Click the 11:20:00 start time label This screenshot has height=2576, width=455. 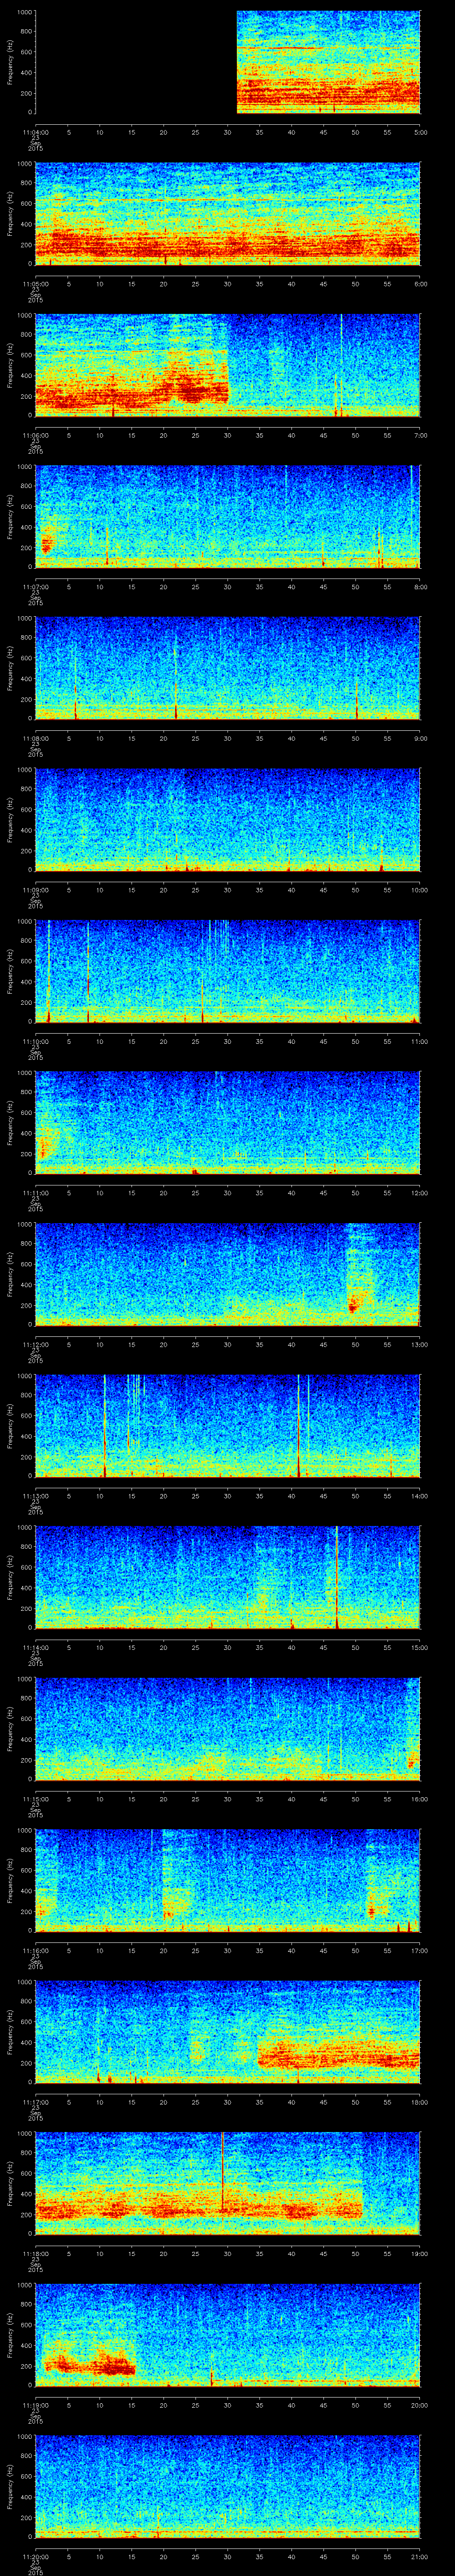(x=35, y=2557)
